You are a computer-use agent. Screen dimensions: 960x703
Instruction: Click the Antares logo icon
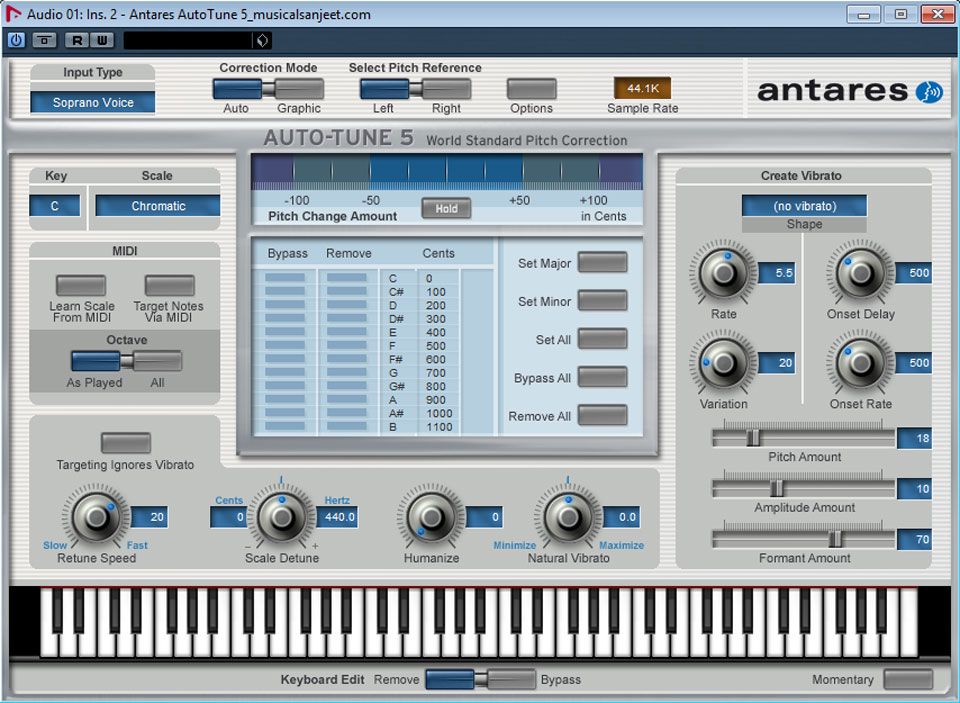[929, 92]
